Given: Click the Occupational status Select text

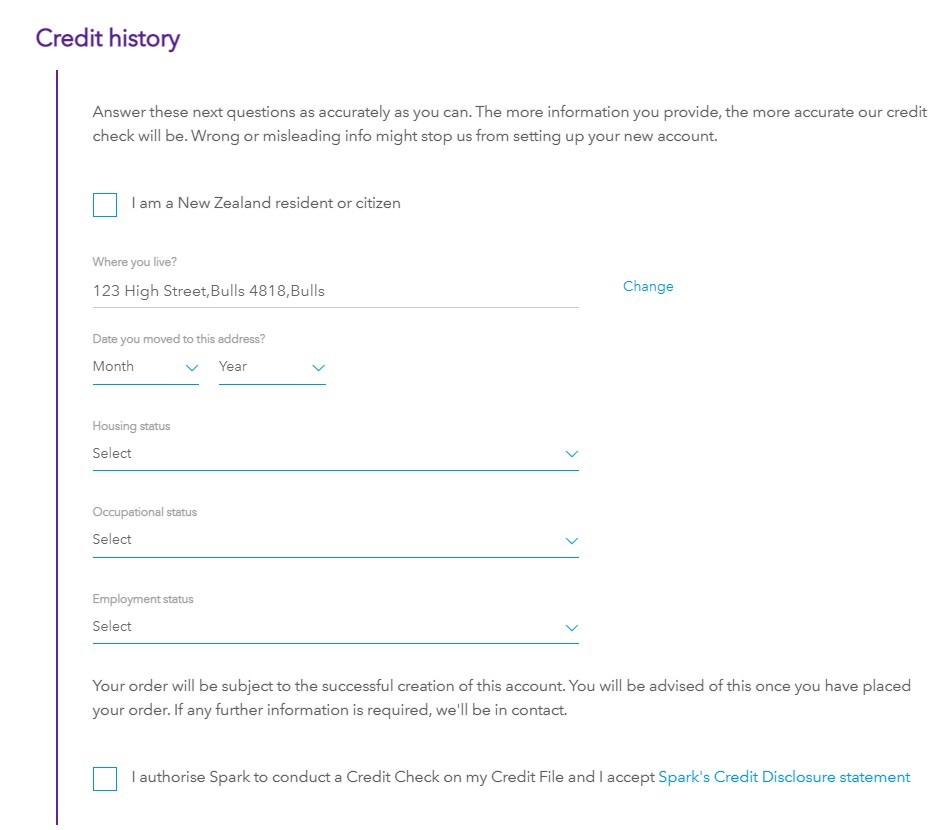Looking at the screenshot, I should click(x=112, y=540).
